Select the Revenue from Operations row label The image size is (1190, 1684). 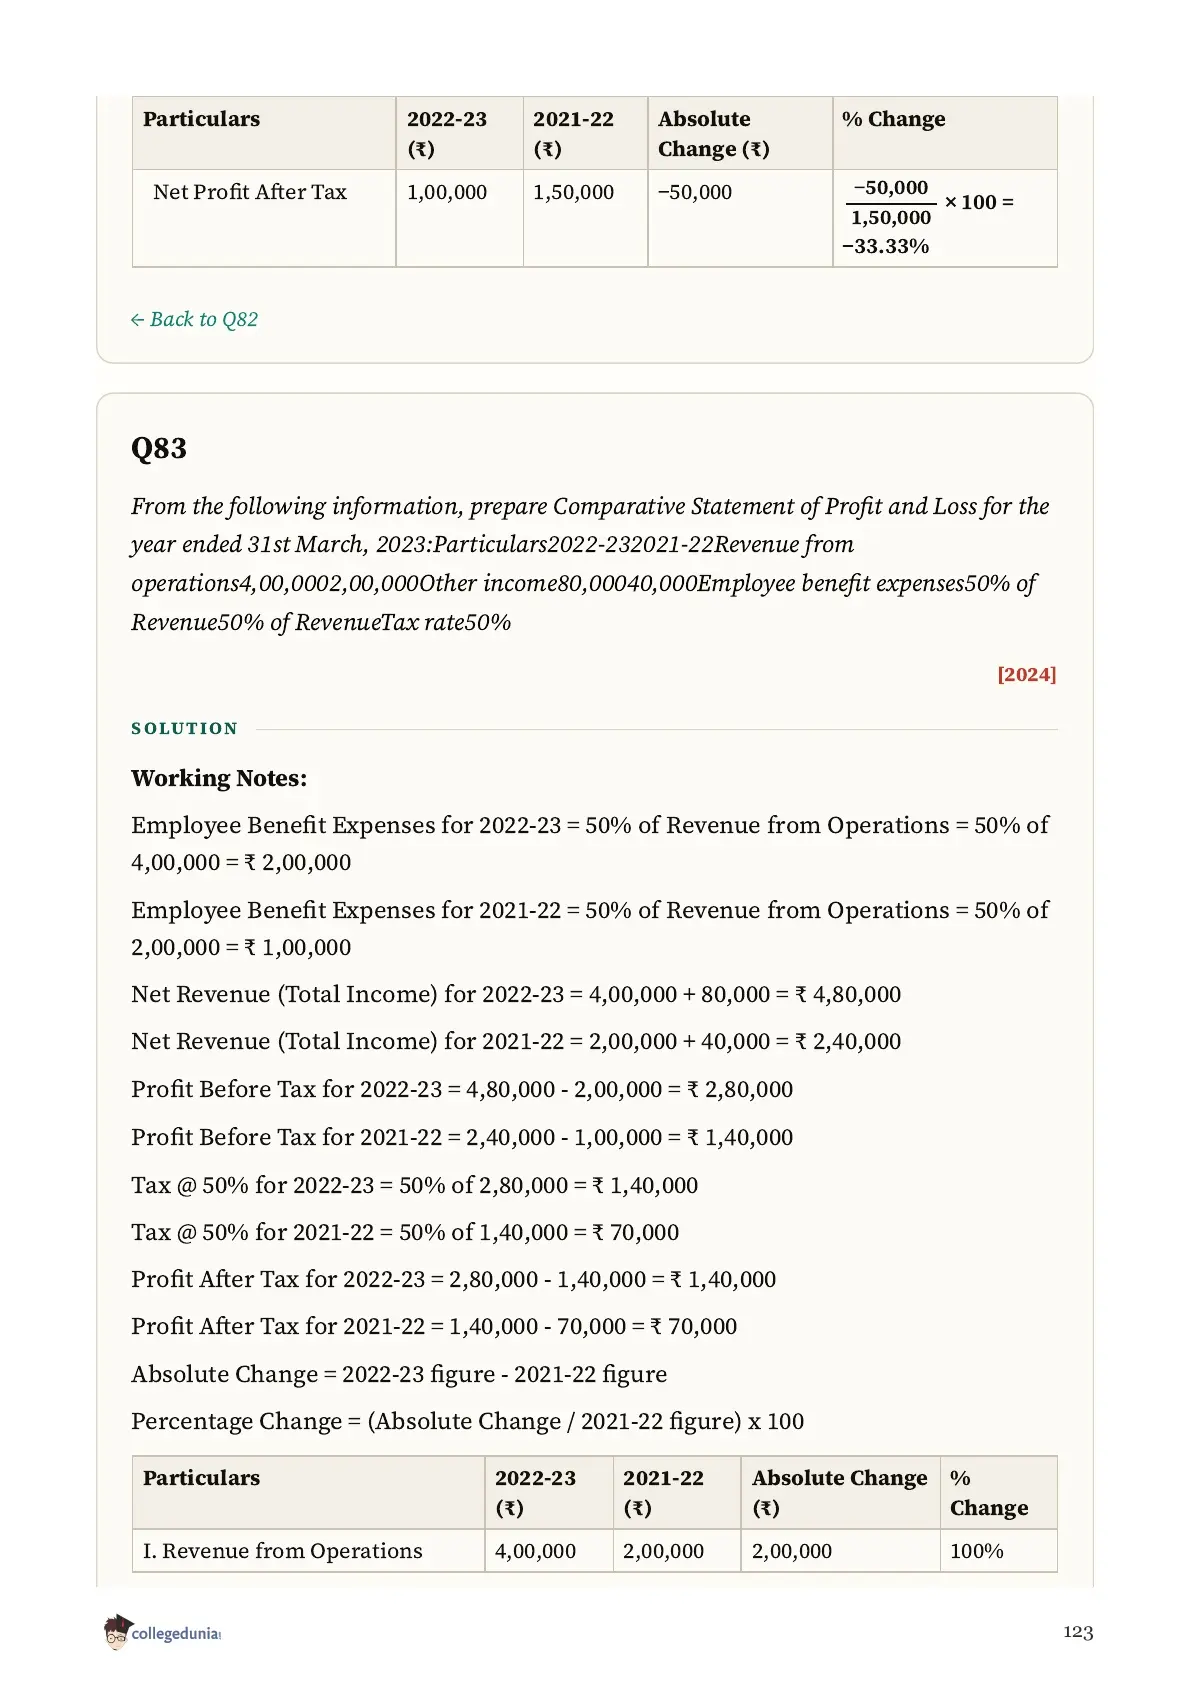point(283,1551)
